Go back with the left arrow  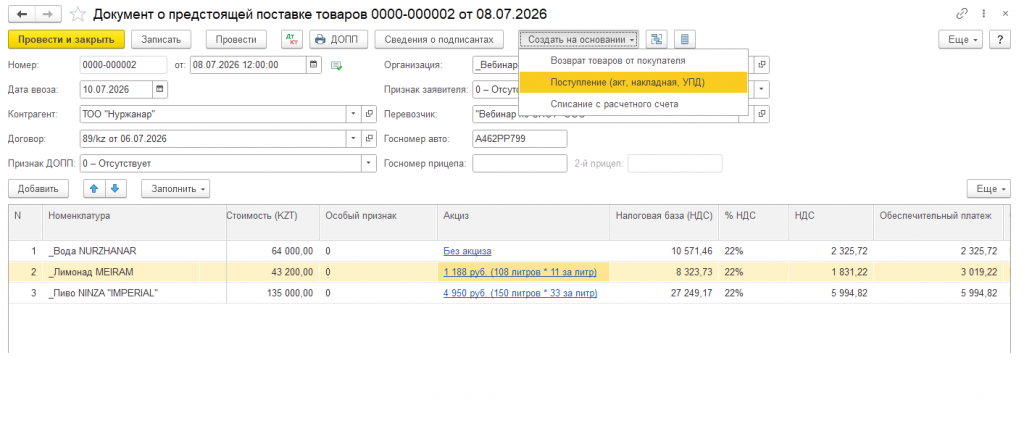[22, 14]
